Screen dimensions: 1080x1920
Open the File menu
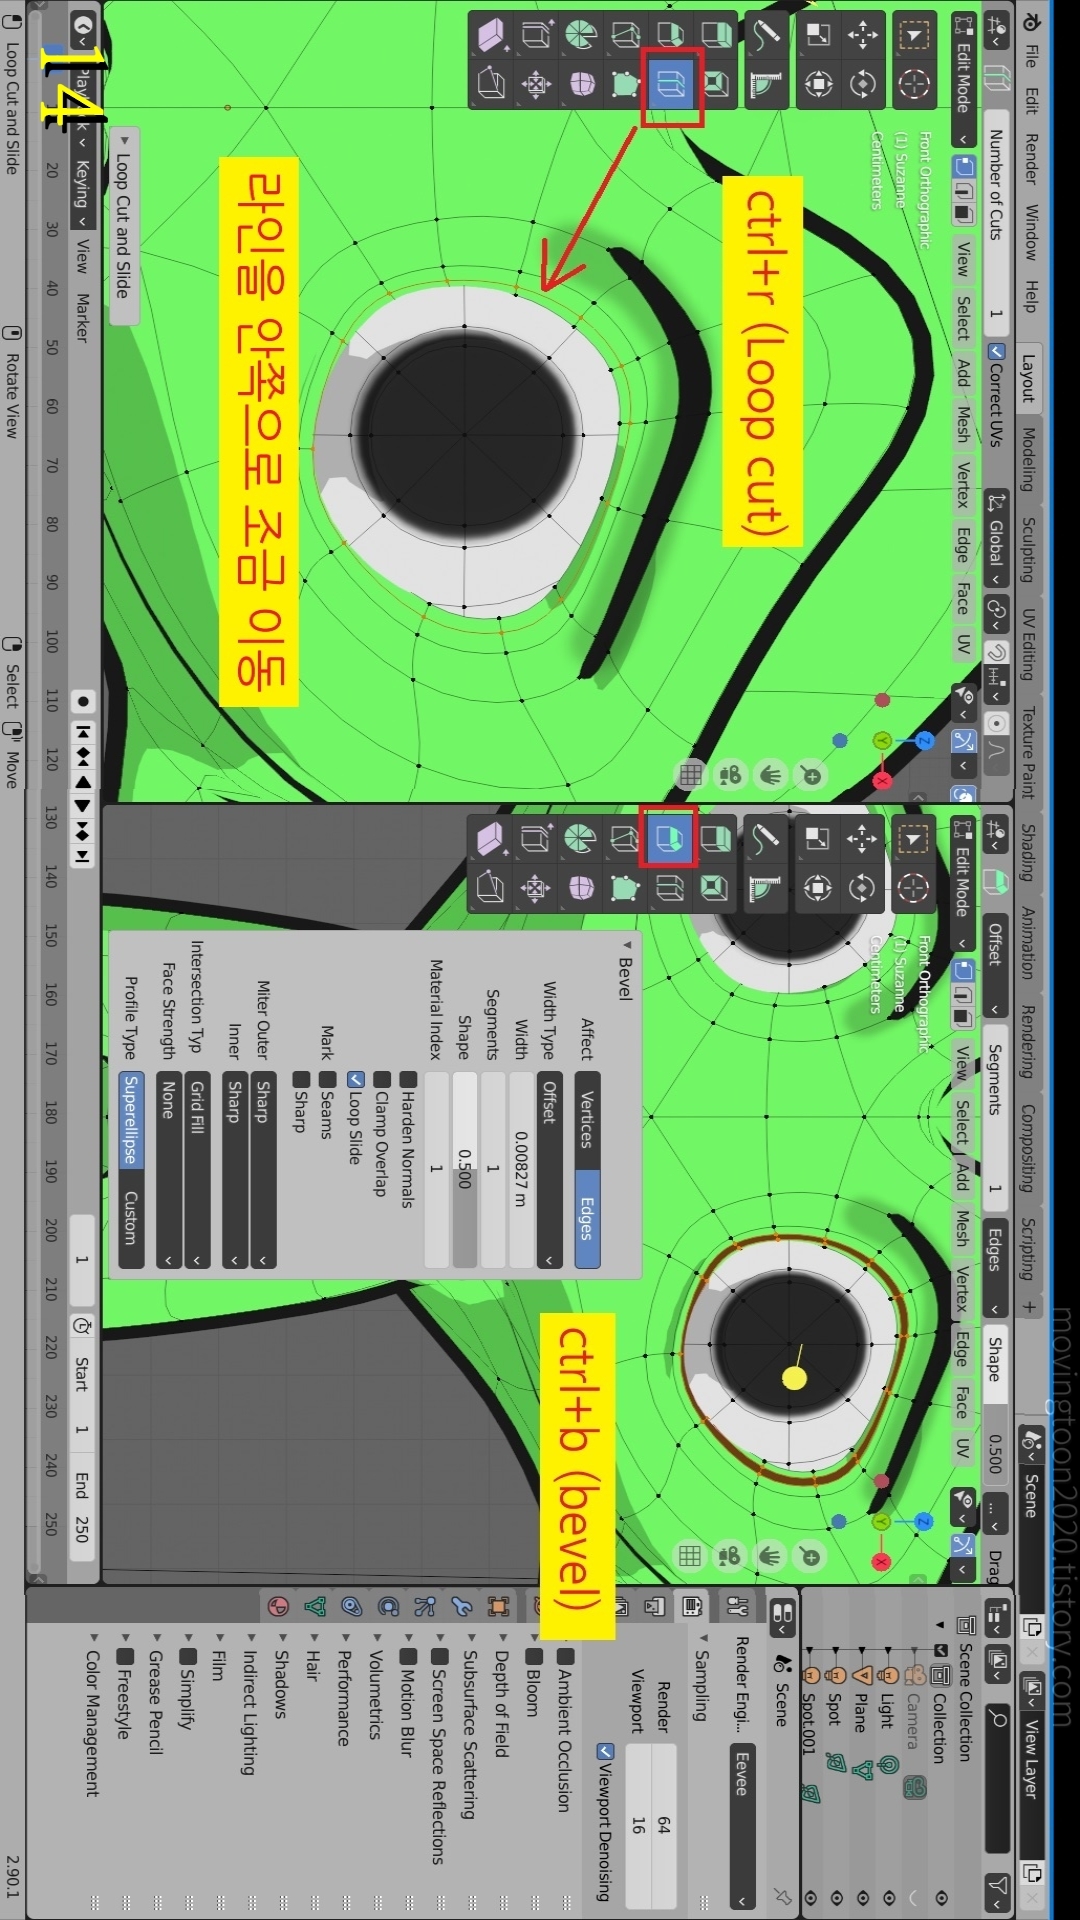tap(1030, 56)
